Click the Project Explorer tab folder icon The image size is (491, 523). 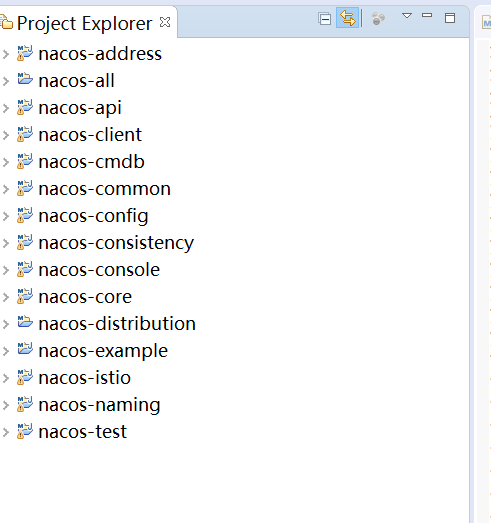click(6, 23)
